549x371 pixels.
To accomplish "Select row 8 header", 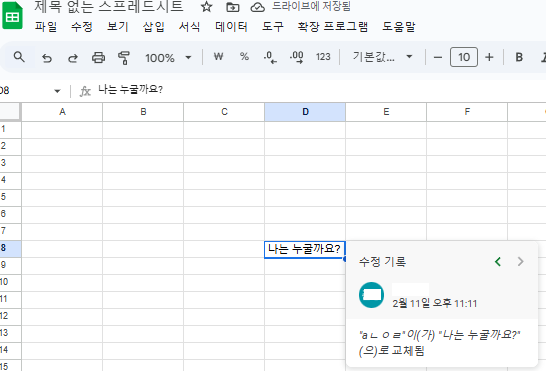I will point(10,248).
